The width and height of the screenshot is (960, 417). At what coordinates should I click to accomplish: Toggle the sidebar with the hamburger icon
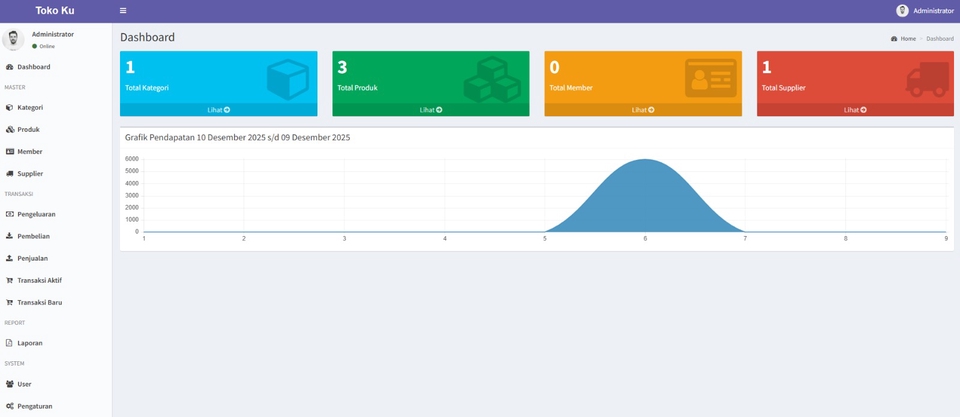click(123, 11)
